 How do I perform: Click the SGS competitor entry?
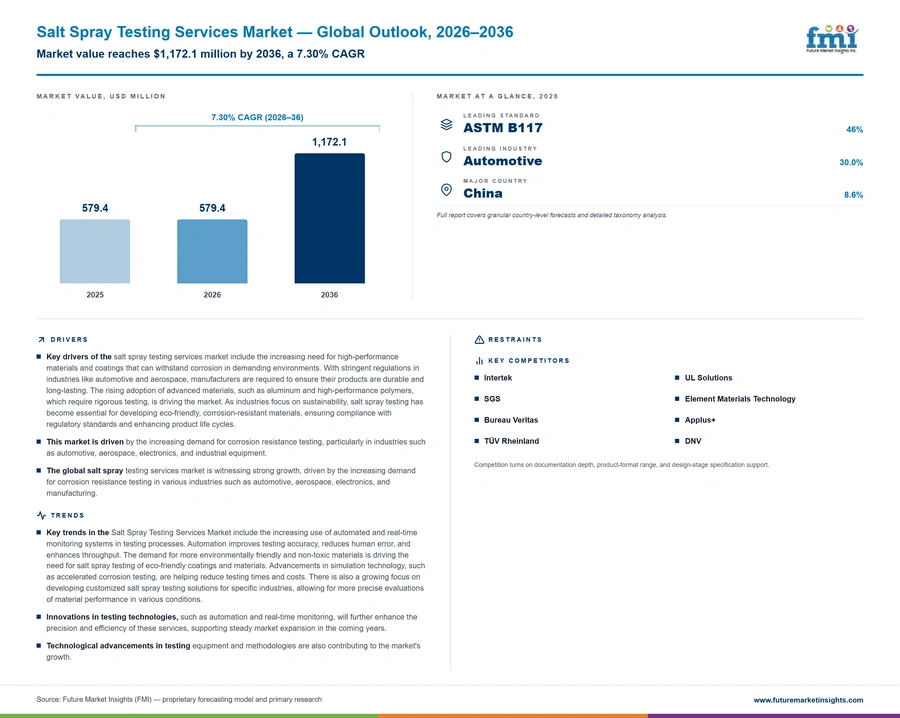point(492,399)
